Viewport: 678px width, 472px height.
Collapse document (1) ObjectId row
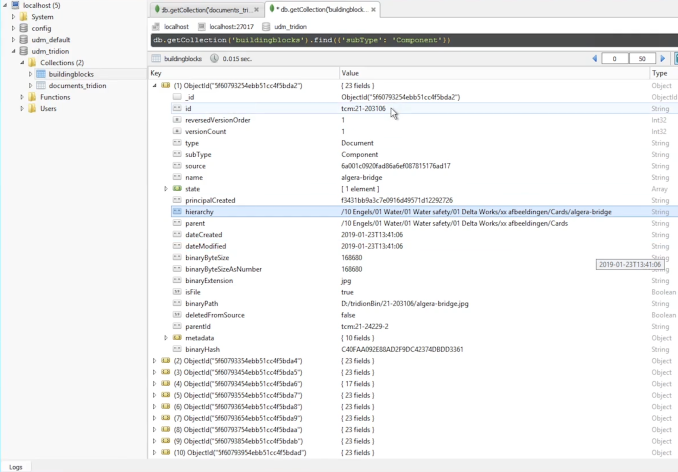pos(155,85)
